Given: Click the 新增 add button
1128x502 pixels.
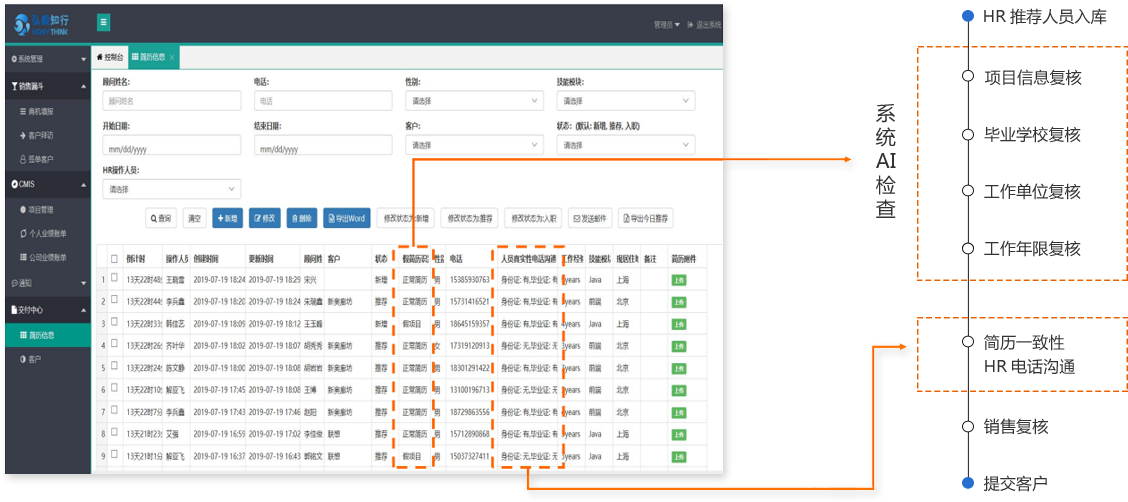Looking at the screenshot, I should tap(226, 218).
